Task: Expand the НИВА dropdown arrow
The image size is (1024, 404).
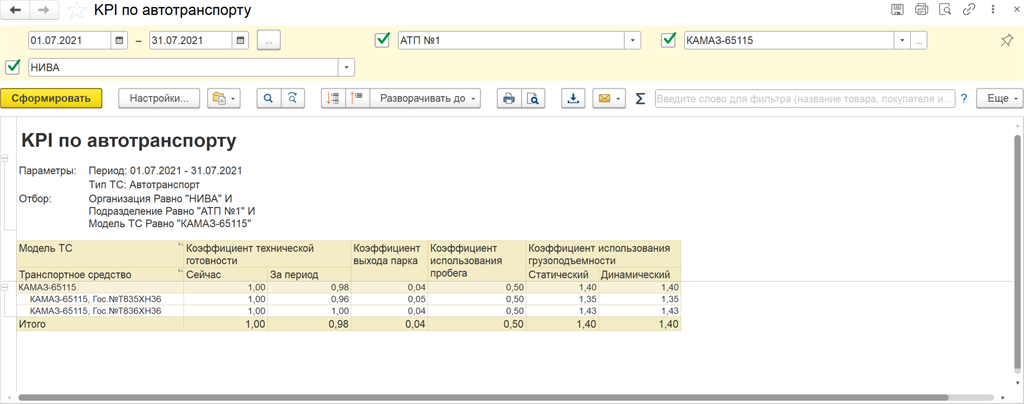Action: [x=347, y=67]
